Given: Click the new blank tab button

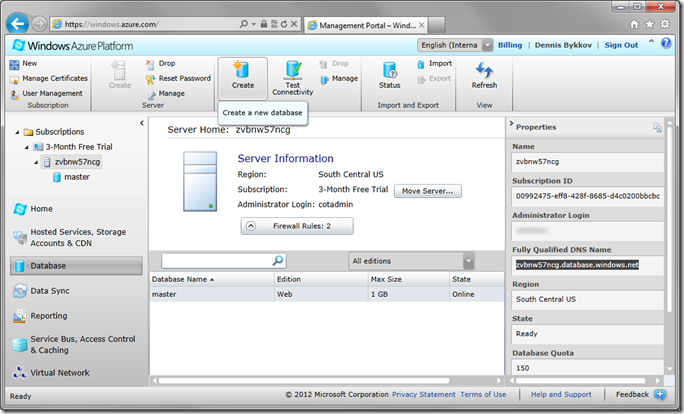Looking at the screenshot, I should click(x=437, y=25).
